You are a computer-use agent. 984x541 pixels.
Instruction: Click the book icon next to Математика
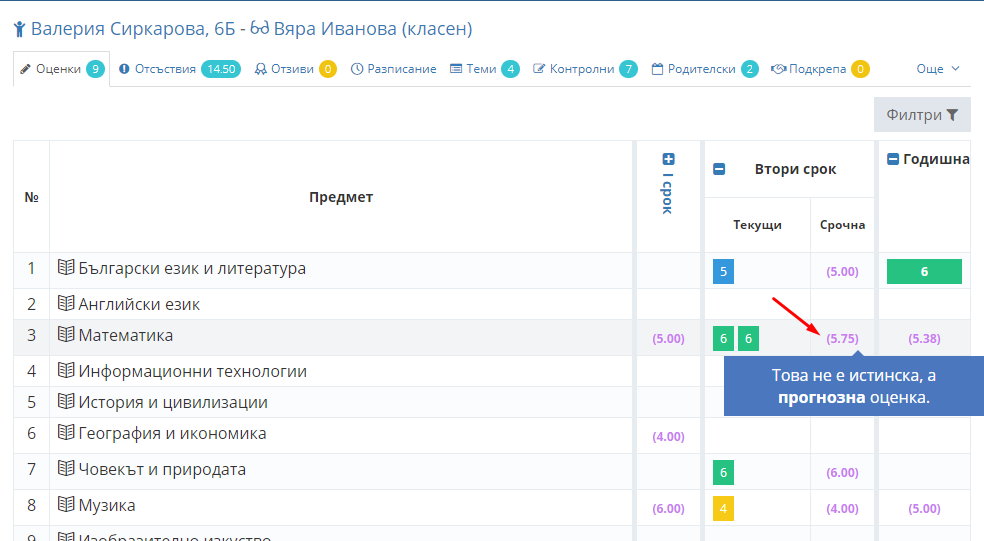[x=66, y=335]
